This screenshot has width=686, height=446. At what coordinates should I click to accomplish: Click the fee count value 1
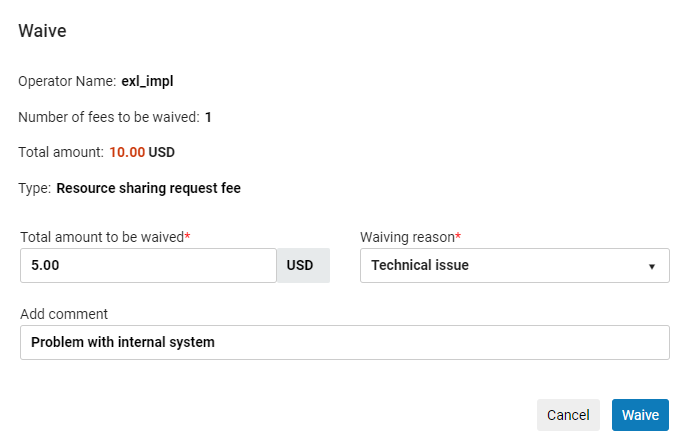208,117
